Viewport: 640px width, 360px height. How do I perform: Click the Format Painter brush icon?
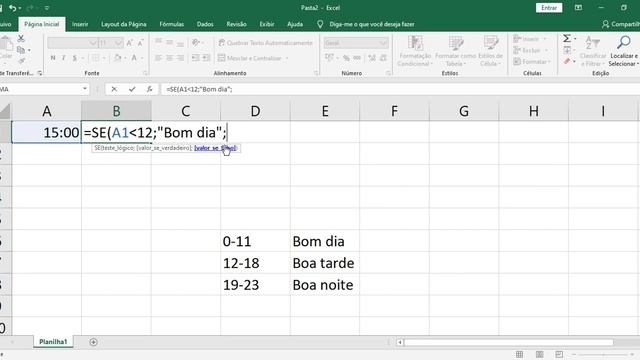(21, 61)
